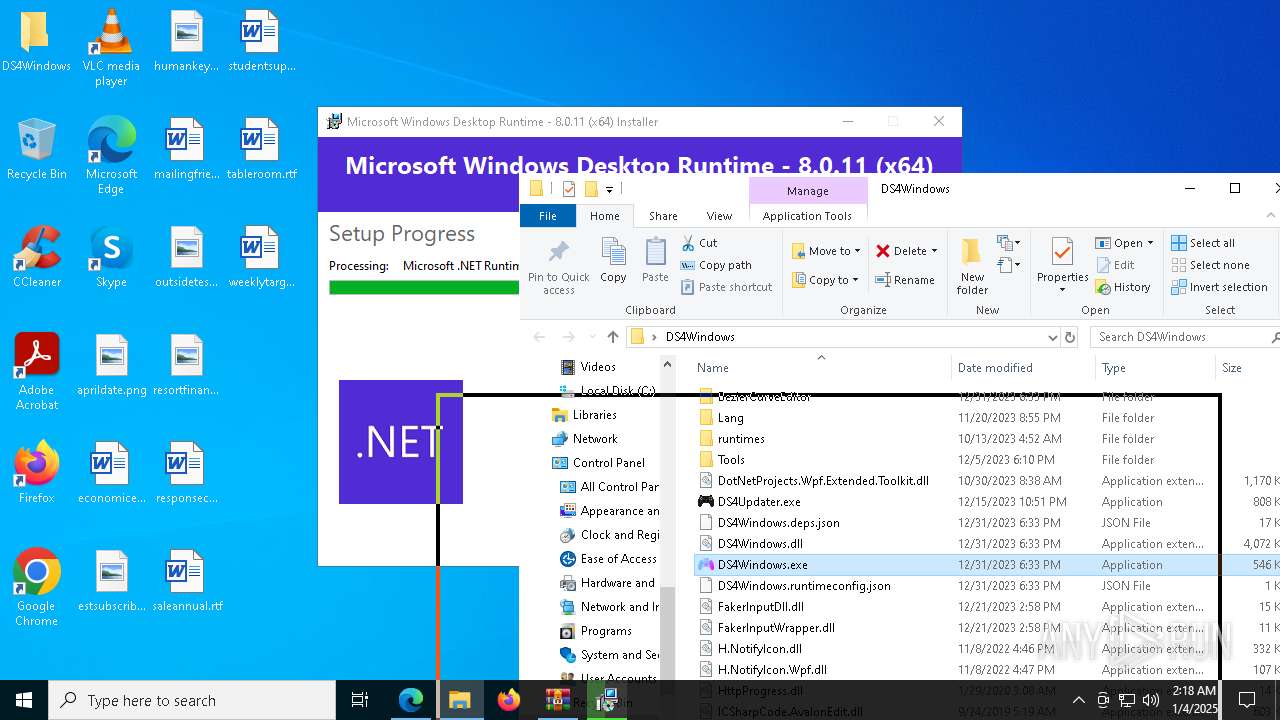1280x720 pixels.
Task: Go up one folder level arrow
Action: pyautogui.click(x=613, y=337)
